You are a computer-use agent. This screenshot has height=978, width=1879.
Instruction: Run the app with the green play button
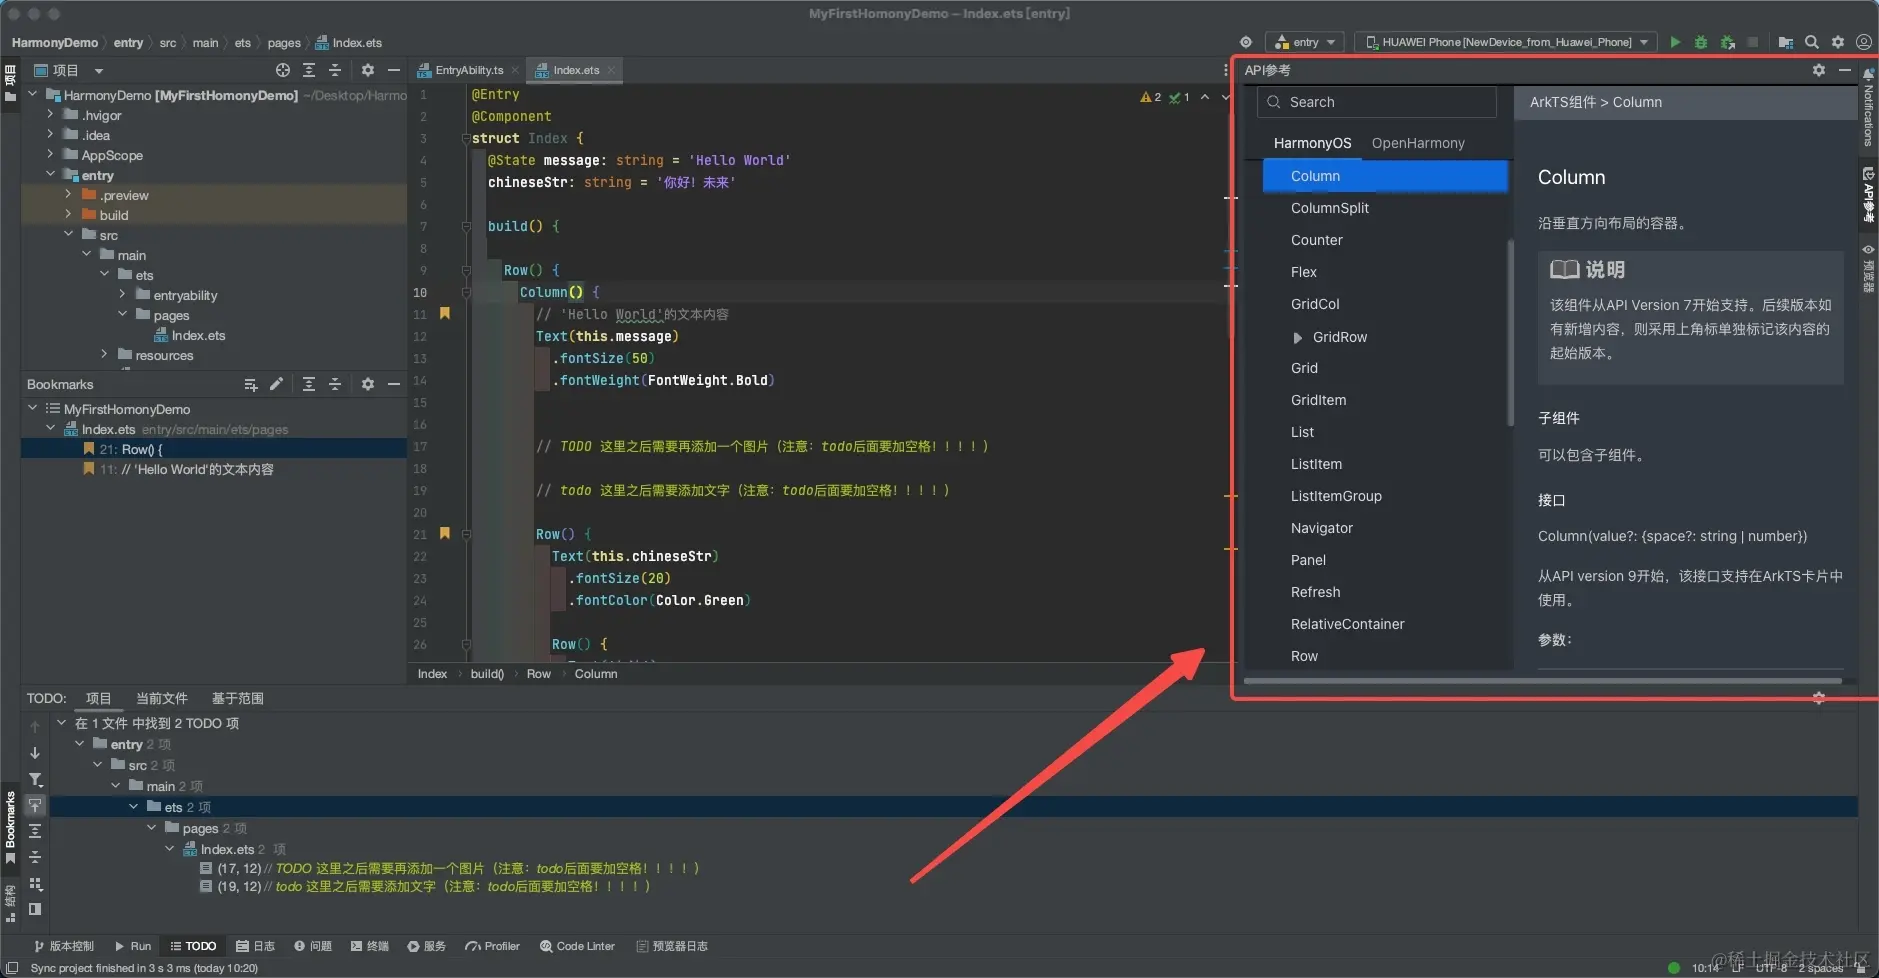[1675, 42]
